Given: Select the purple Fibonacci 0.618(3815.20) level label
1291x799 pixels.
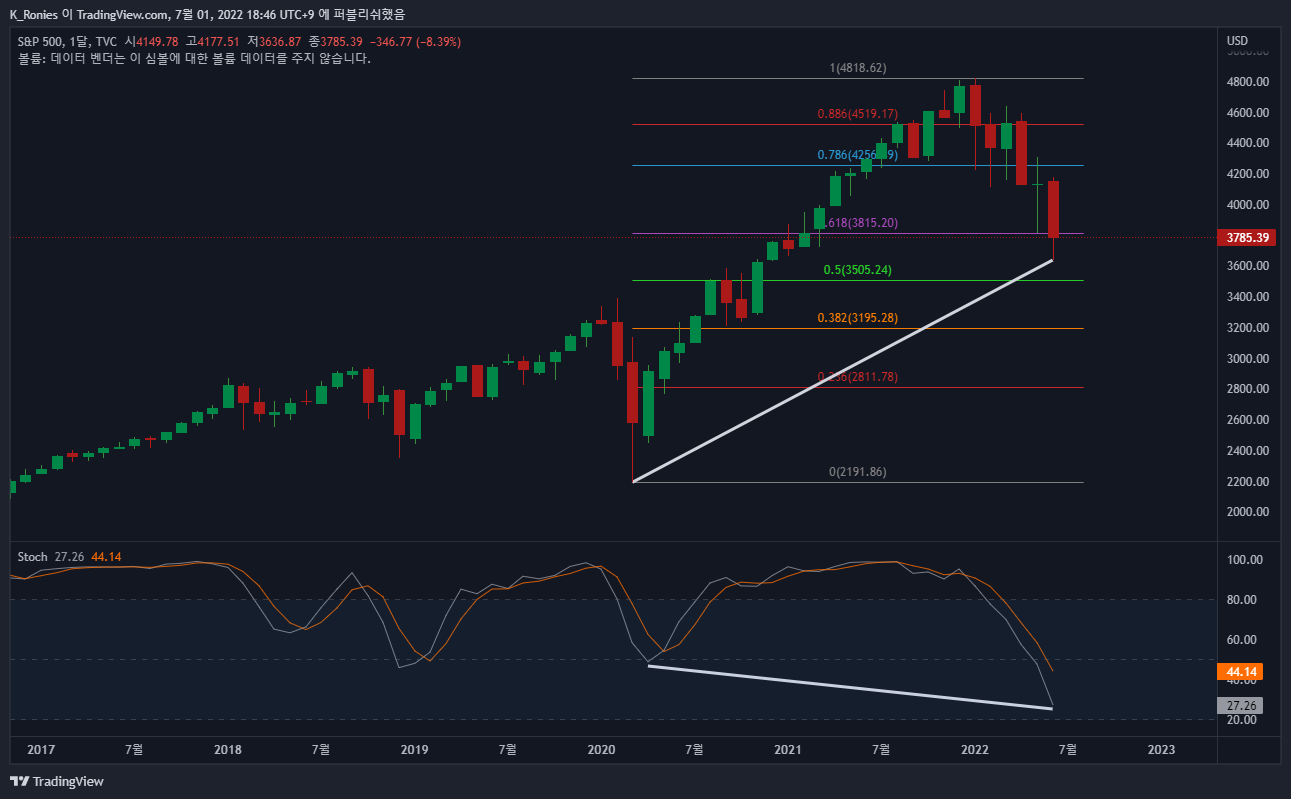Looking at the screenshot, I should point(860,223).
